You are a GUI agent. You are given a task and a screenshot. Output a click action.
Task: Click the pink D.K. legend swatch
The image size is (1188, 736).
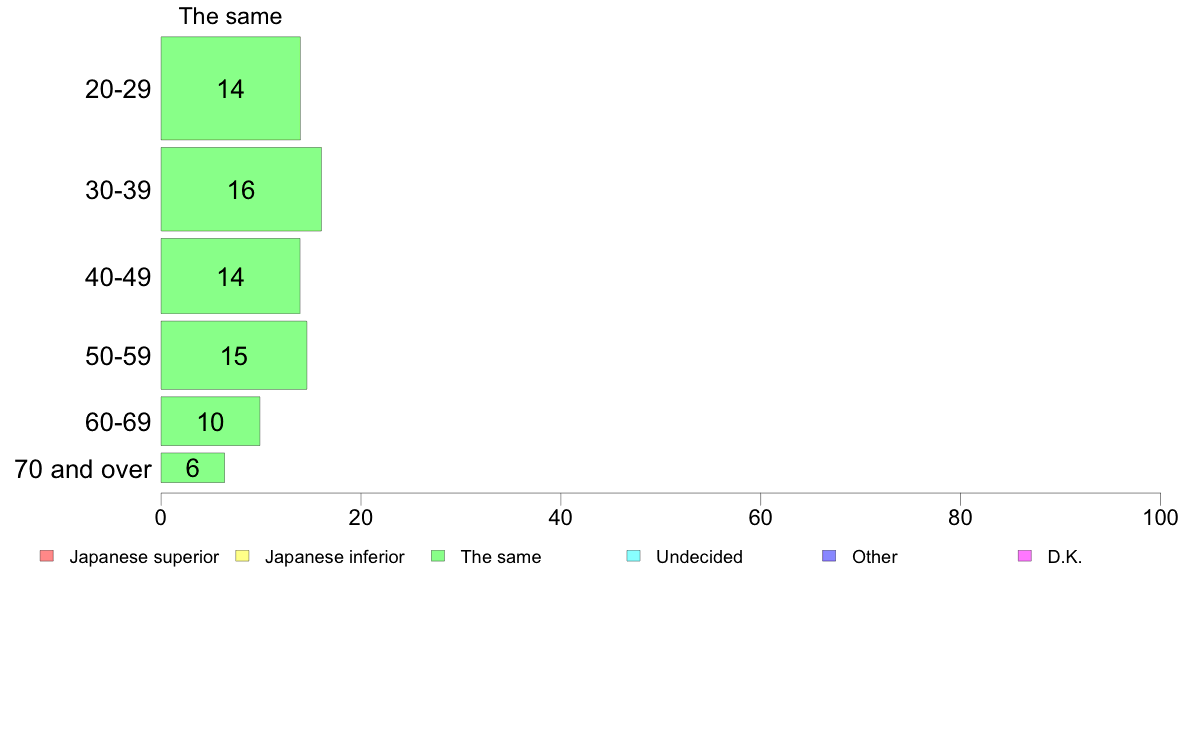pyautogui.click(x=1024, y=556)
